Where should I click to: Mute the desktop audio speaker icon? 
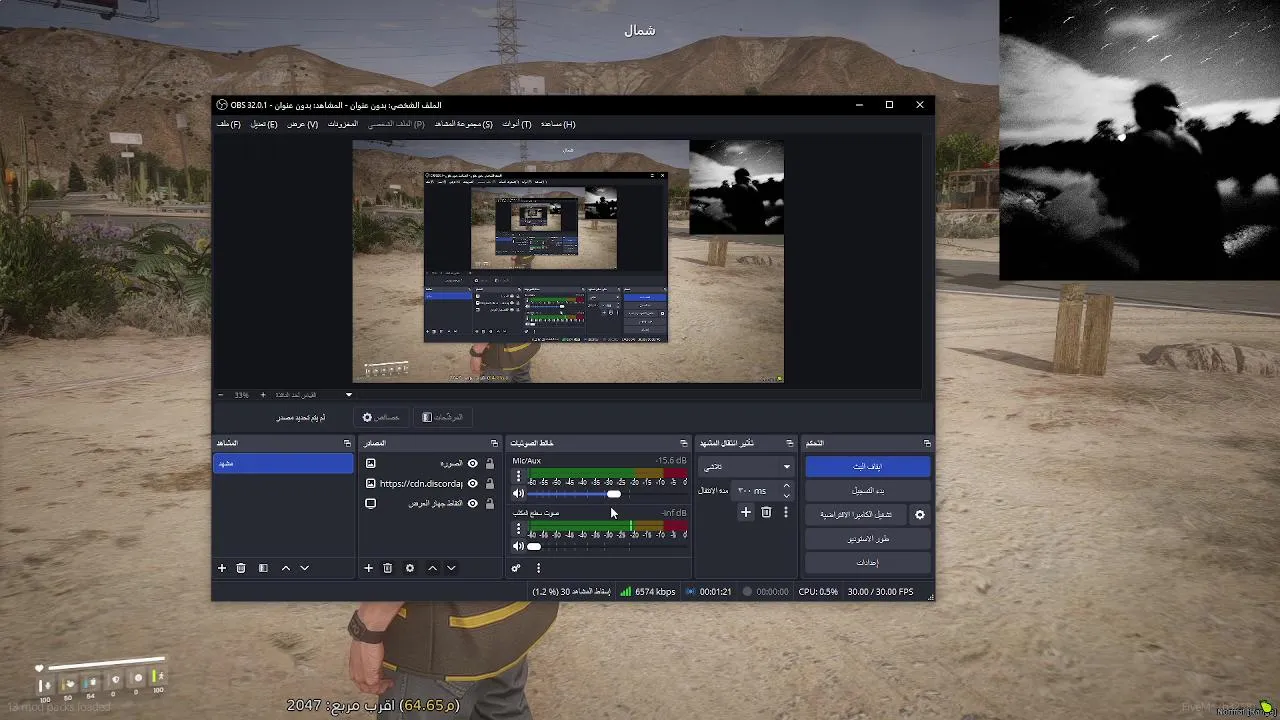pos(518,546)
